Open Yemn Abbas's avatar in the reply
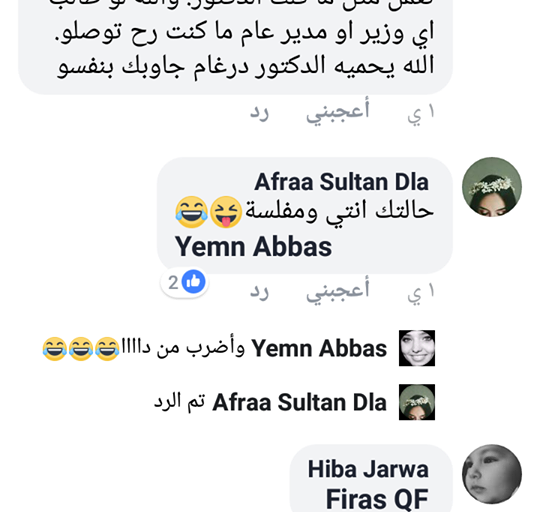Image resolution: width=540 pixels, height=512 pixels. (x=417, y=348)
